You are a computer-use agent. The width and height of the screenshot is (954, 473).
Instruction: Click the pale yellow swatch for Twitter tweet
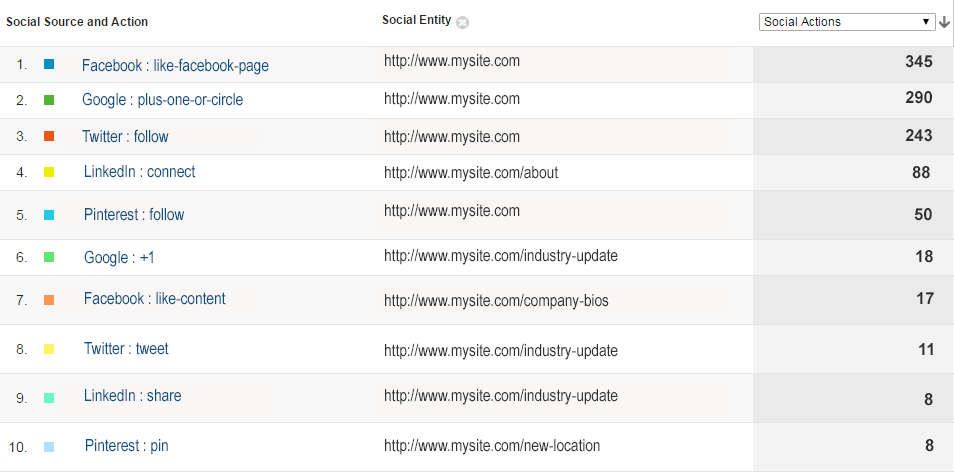[49, 349]
